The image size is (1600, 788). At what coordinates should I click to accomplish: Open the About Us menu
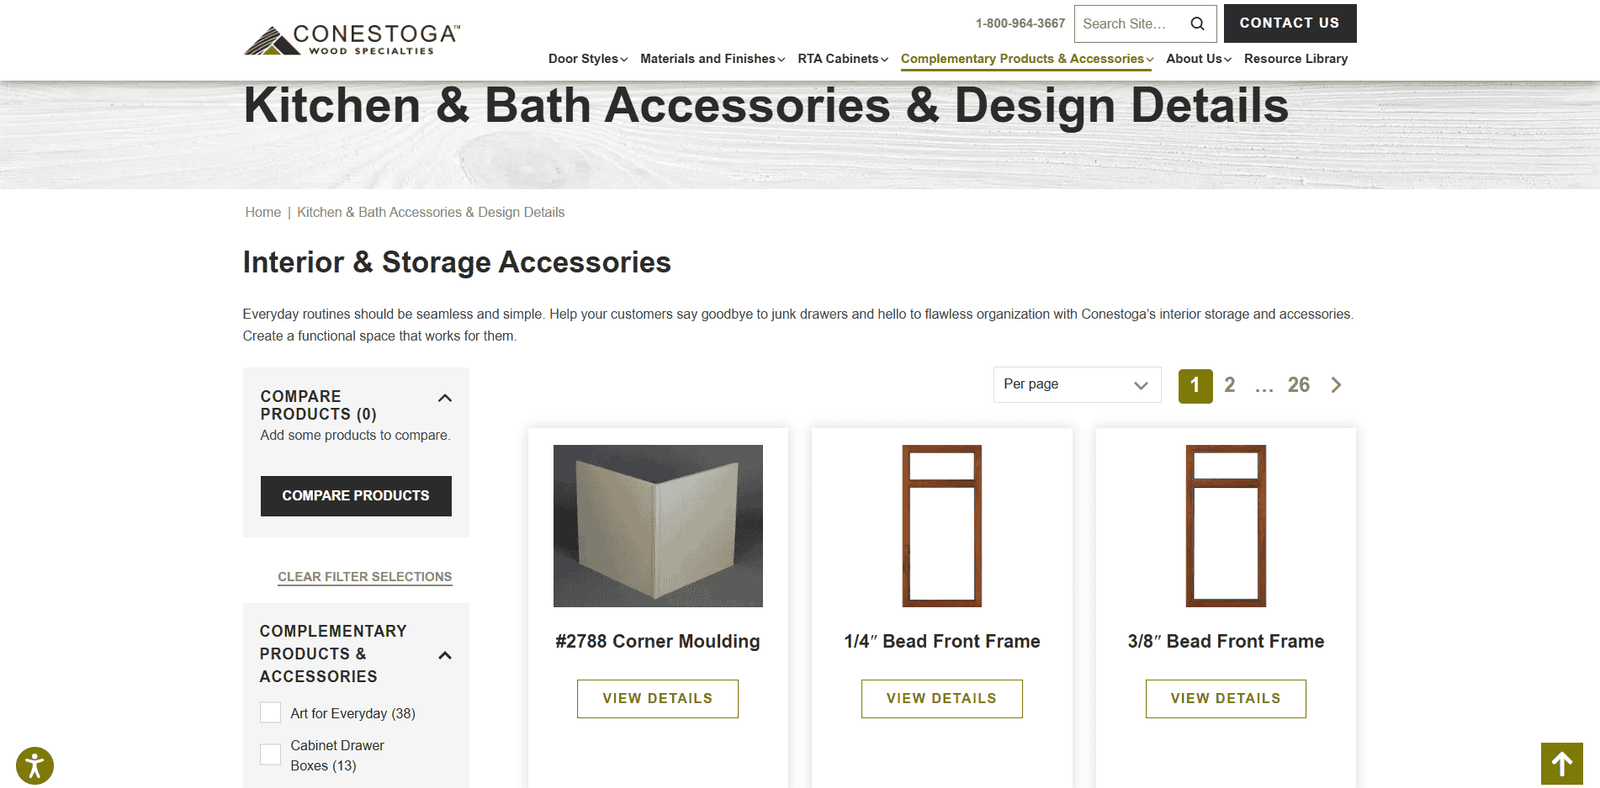click(1199, 59)
